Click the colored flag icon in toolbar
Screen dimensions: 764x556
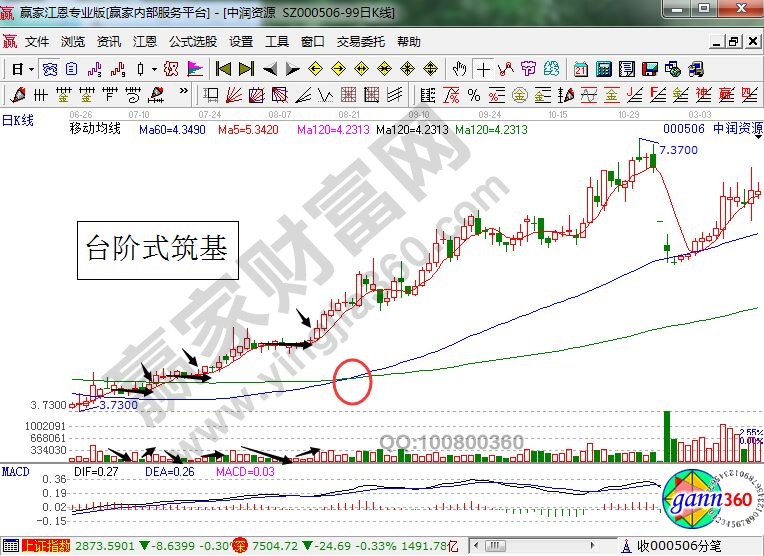[x=194, y=69]
